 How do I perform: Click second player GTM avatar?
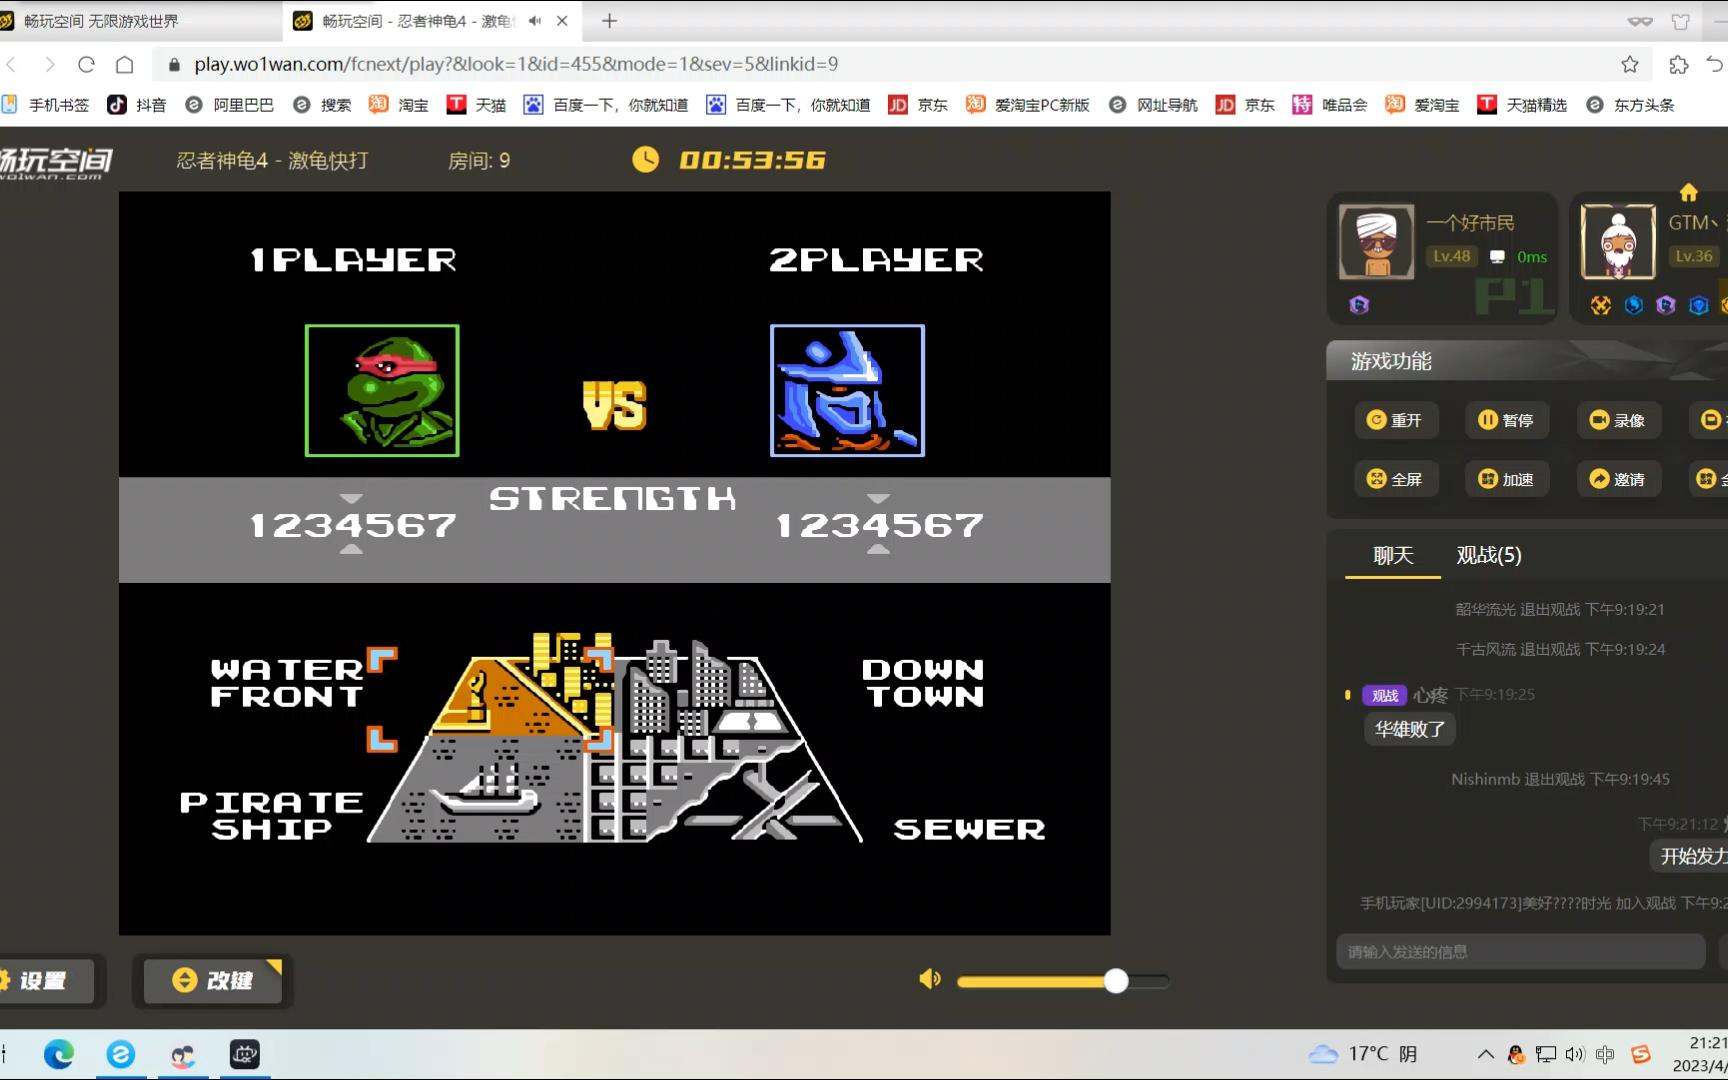point(1618,241)
